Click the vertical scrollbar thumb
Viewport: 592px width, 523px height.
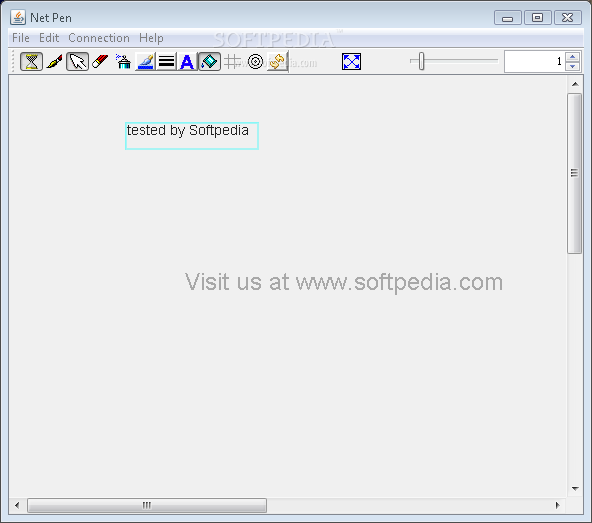(x=575, y=173)
